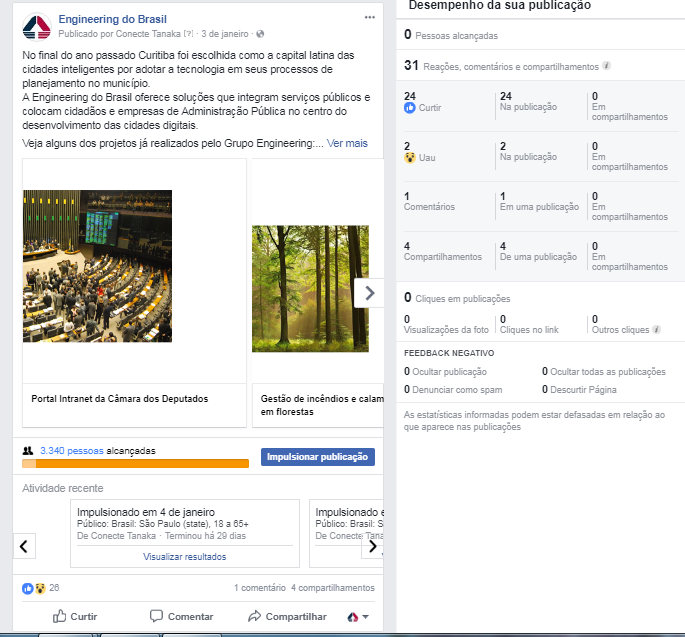Click the thumbs-up Curtir button
This screenshot has height=637, width=685.
click(x=75, y=616)
